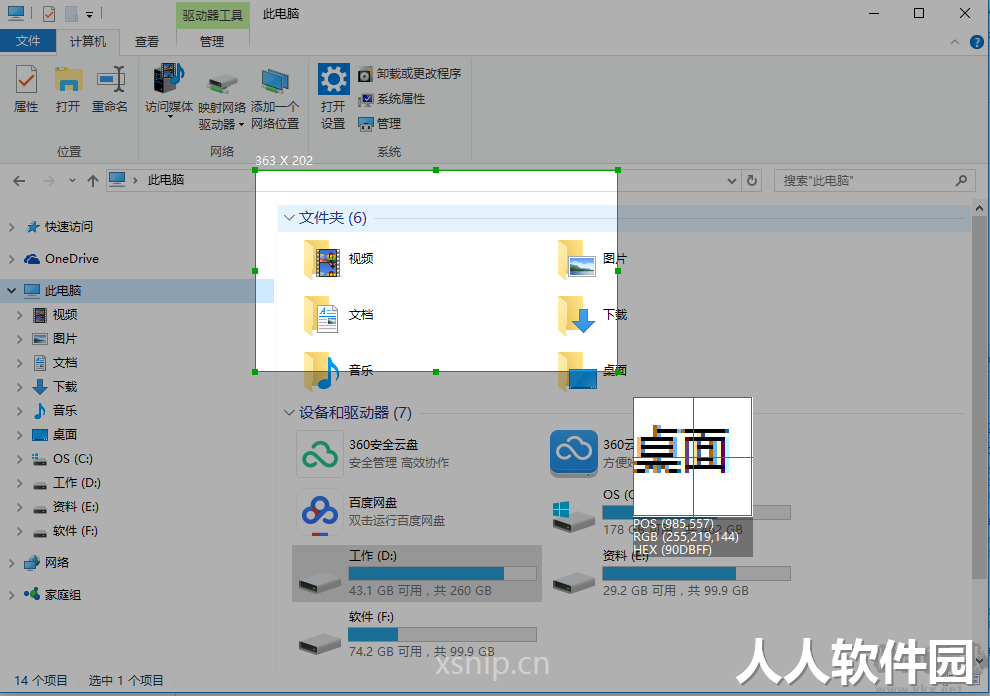The height and width of the screenshot is (696, 990).
Task: Click the Properties quick access toolbar icon
Action: [49, 14]
